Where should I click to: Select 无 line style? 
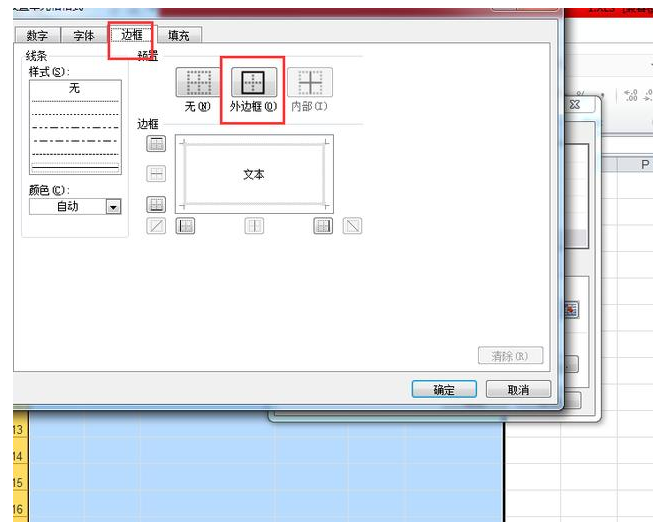point(75,88)
